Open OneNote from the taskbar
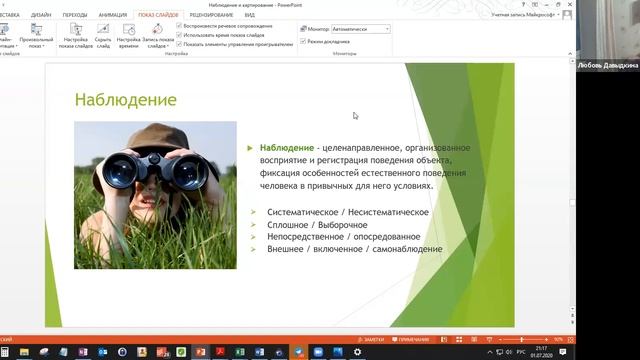The height and width of the screenshot is (360, 640). 83,352
